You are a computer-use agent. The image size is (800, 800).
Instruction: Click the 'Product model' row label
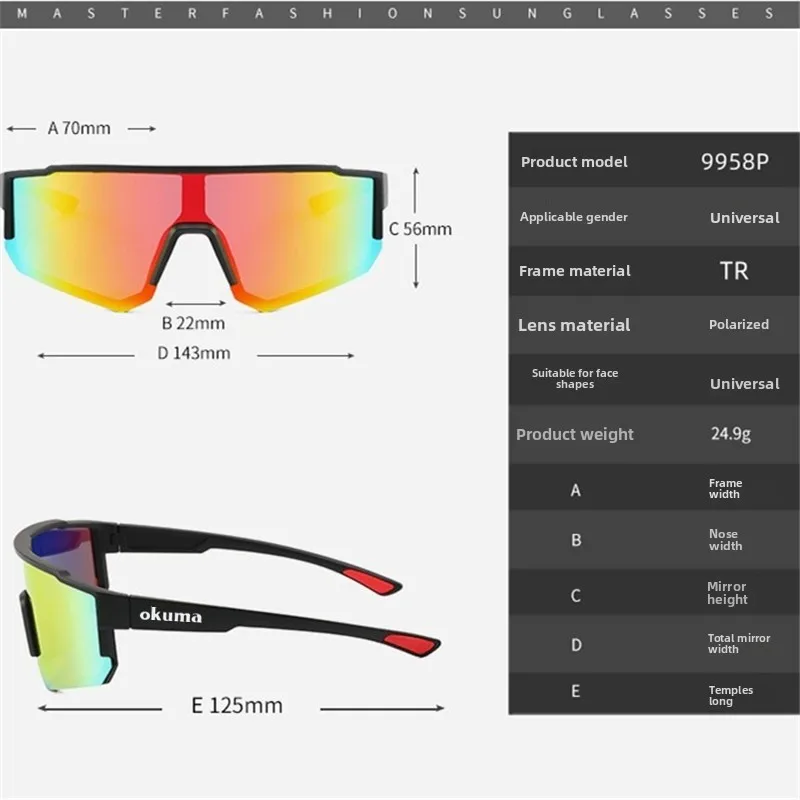pyautogui.click(x=574, y=162)
